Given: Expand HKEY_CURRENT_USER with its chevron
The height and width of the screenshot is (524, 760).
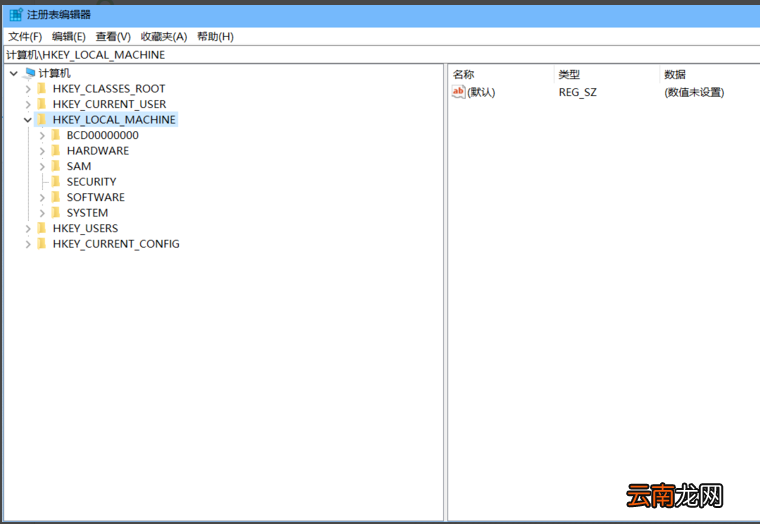Looking at the screenshot, I should point(28,105).
